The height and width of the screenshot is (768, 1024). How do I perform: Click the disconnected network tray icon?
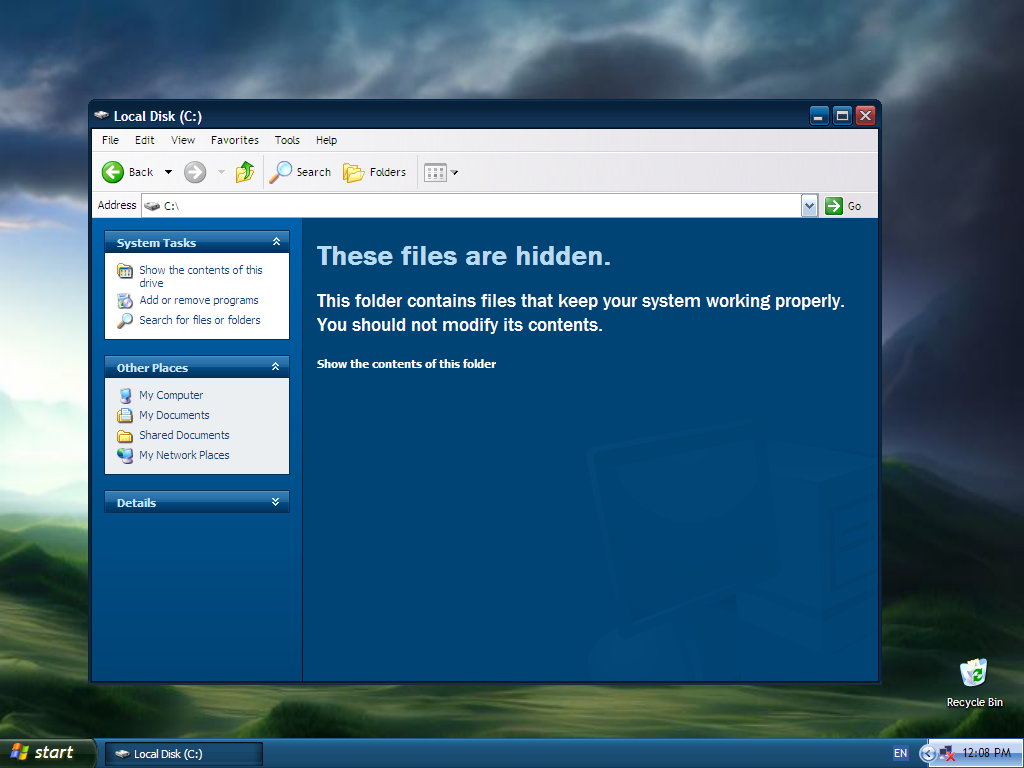[946, 754]
